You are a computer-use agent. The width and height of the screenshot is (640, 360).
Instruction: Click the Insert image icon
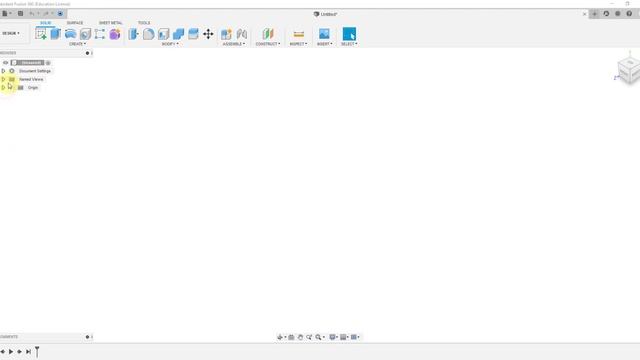tap(324, 34)
